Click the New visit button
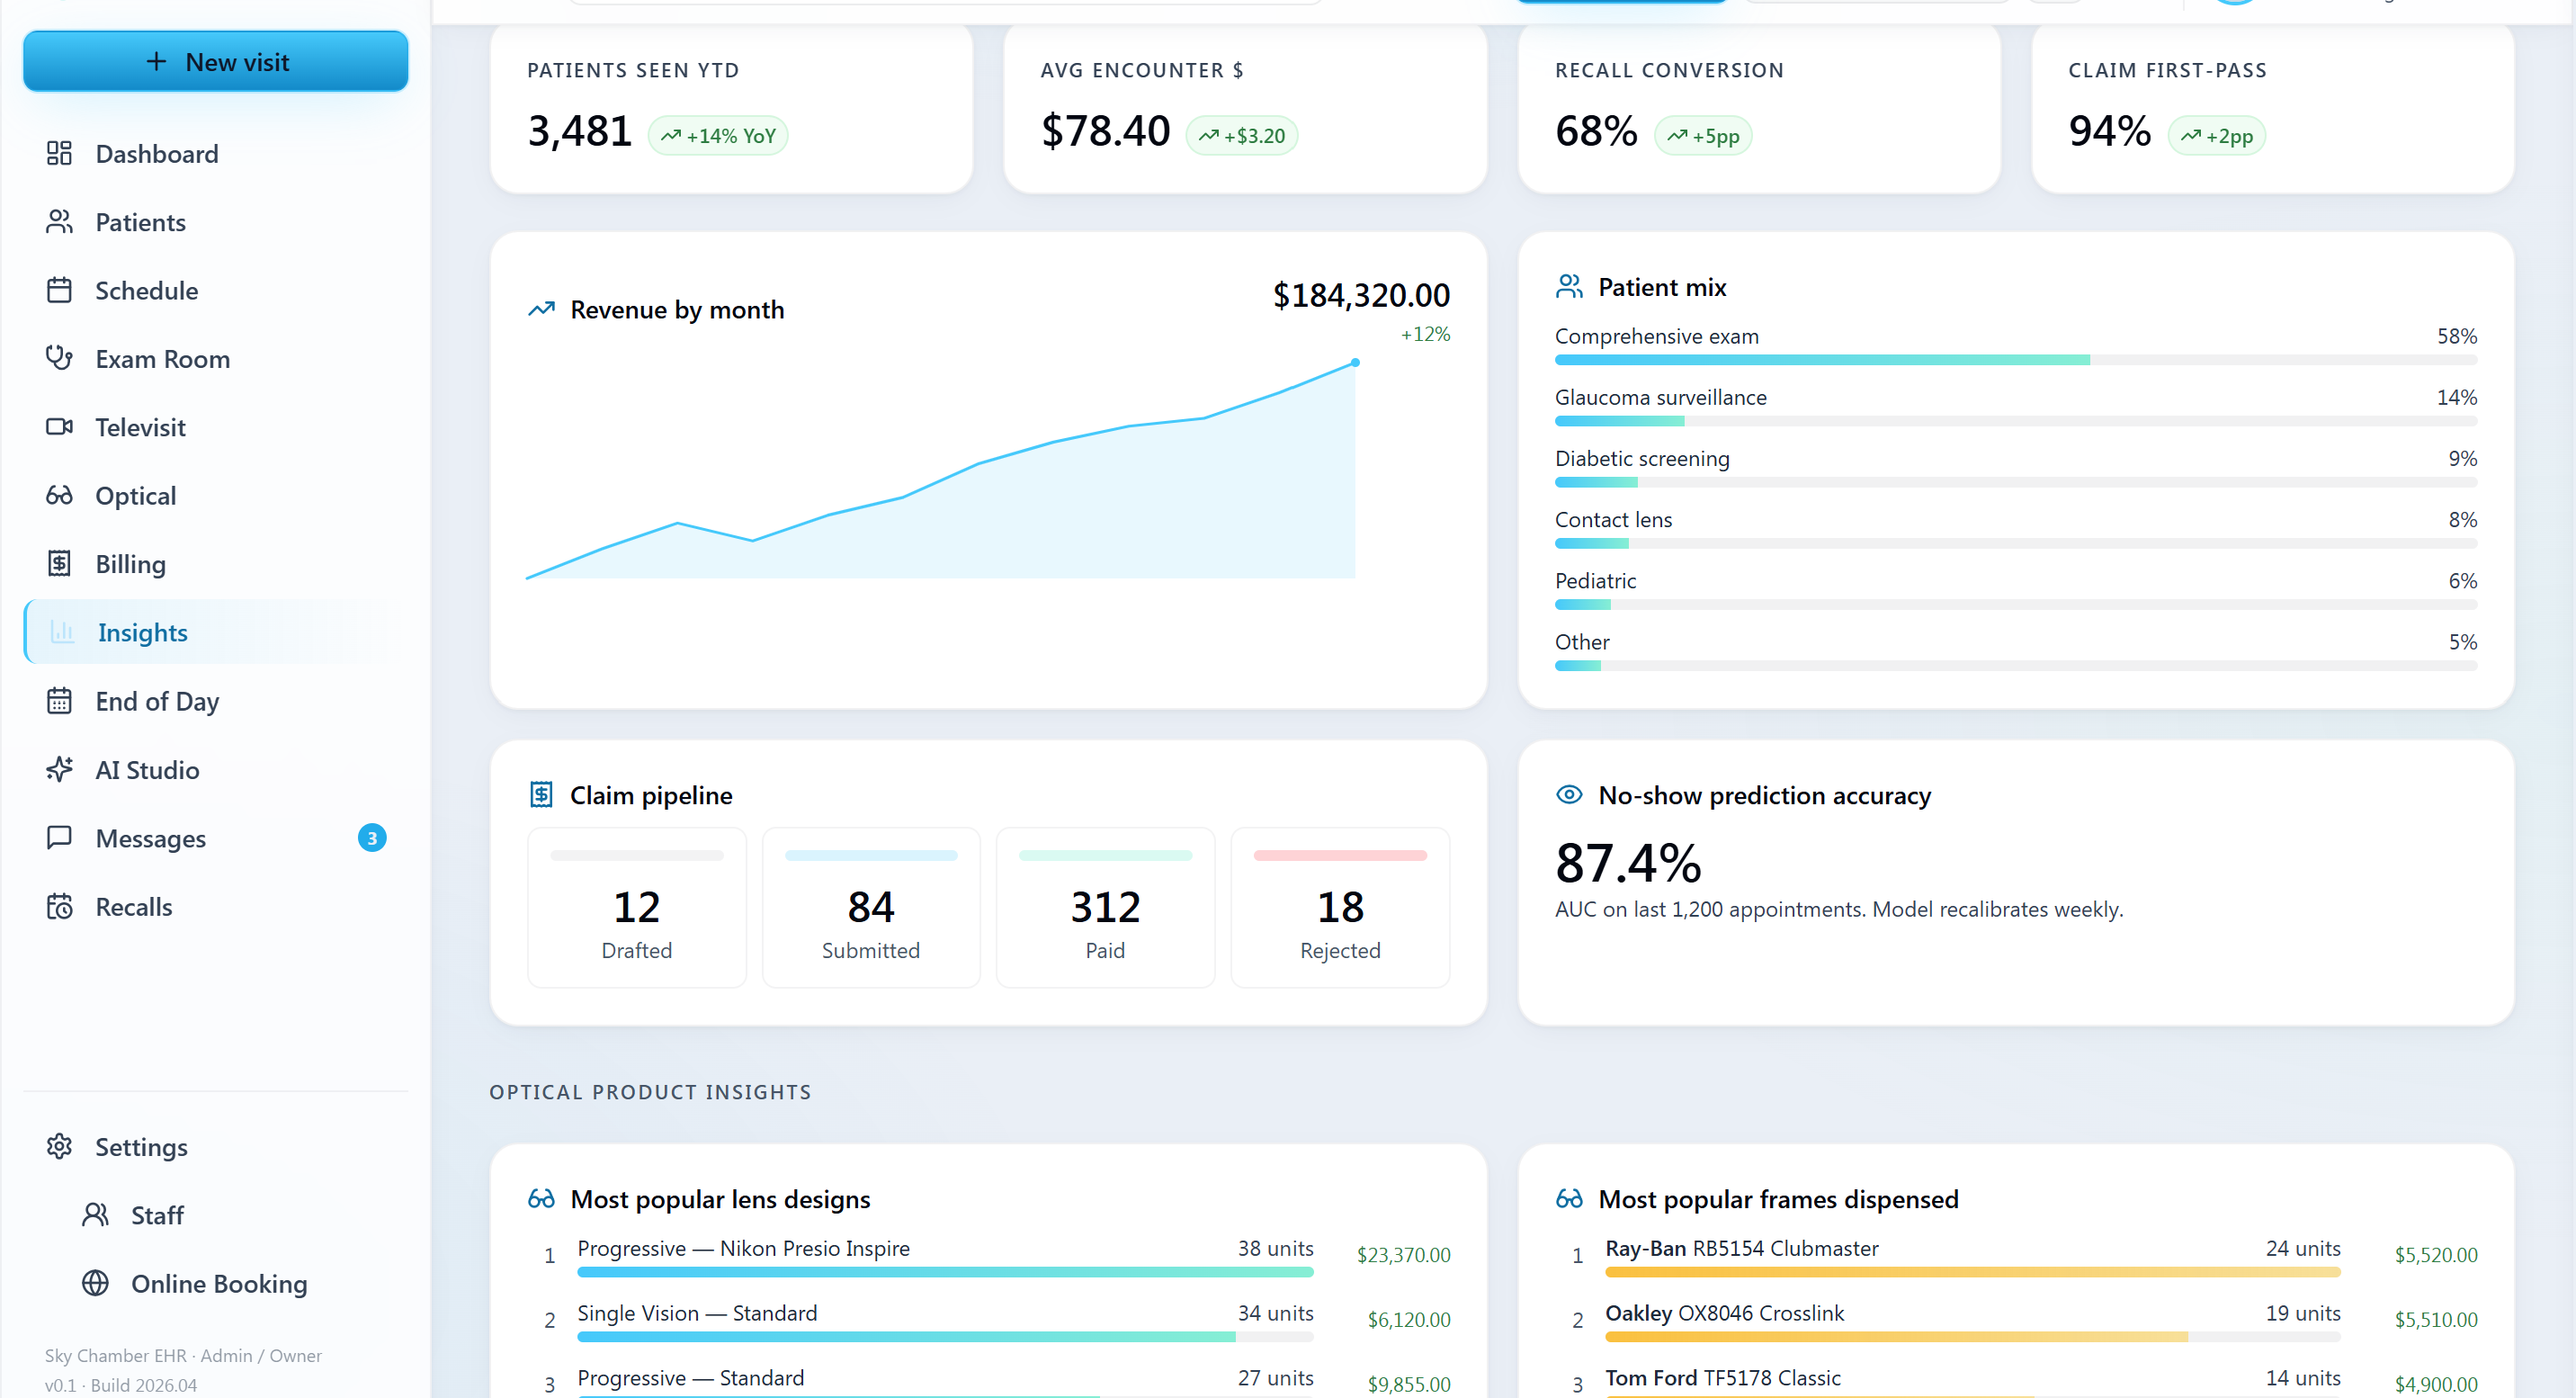Screen dimensions: 2576x1398 coord(215,62)
